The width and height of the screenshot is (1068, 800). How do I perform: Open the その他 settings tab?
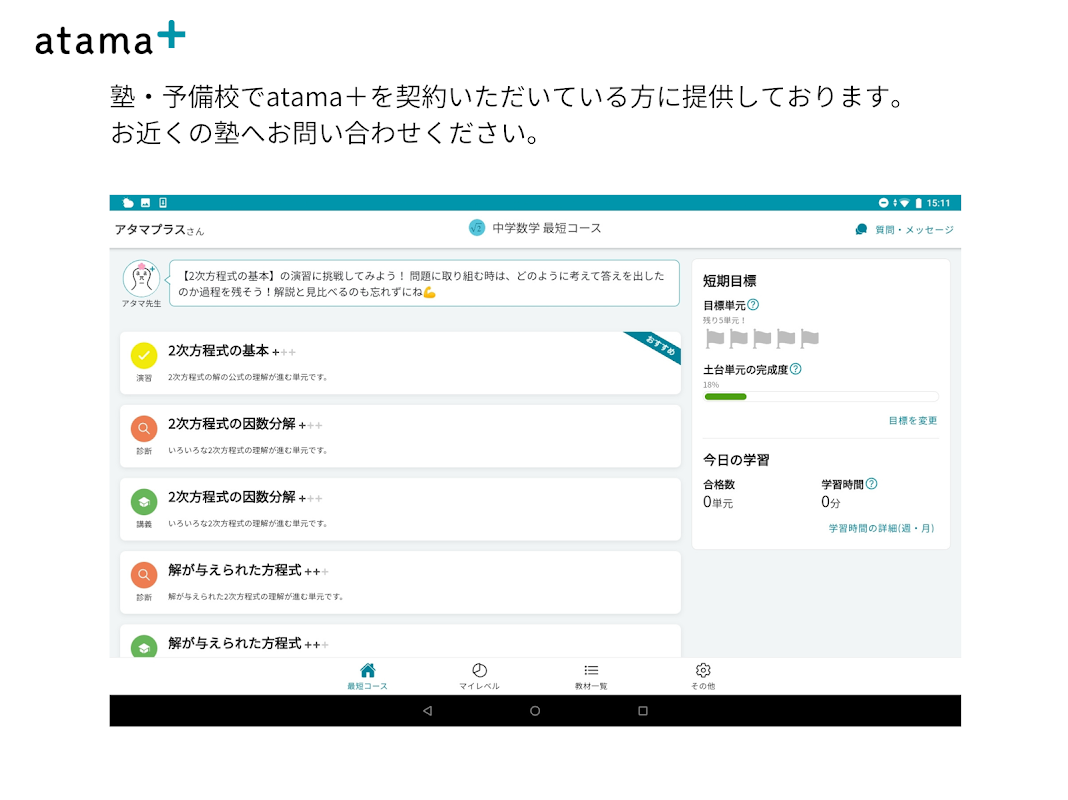[x=703, y=676]
